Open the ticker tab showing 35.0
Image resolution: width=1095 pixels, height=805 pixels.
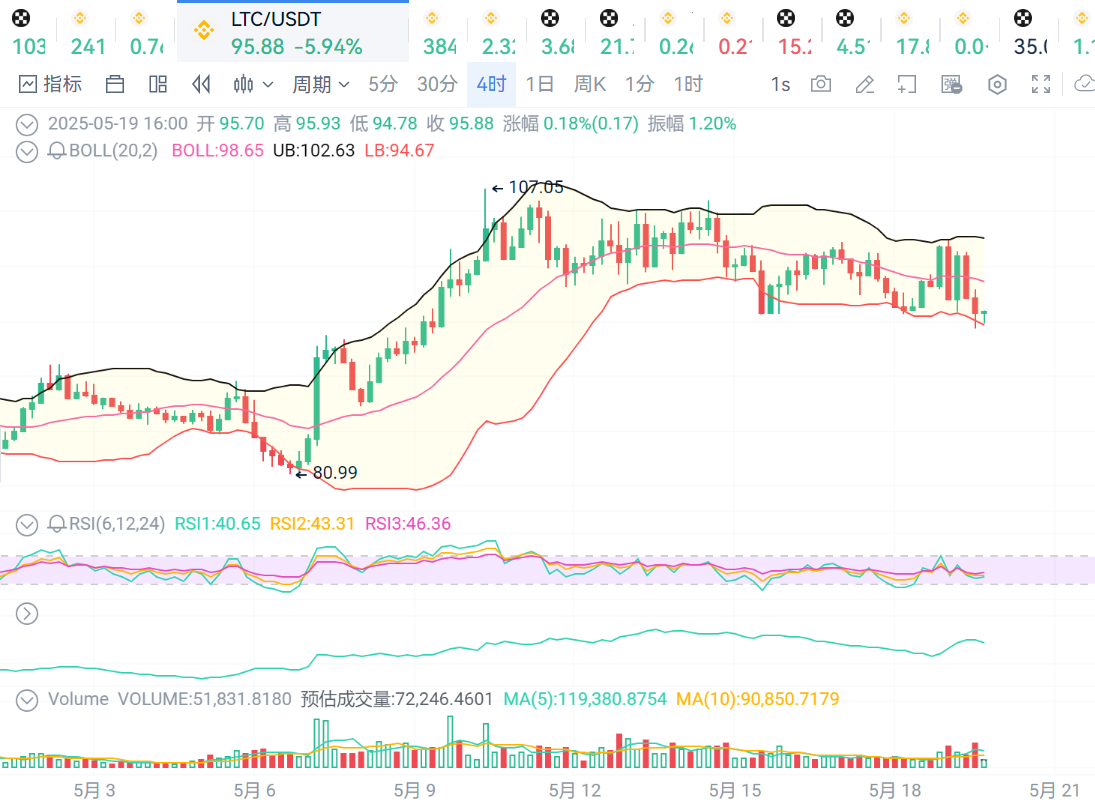click(1030, 32)
